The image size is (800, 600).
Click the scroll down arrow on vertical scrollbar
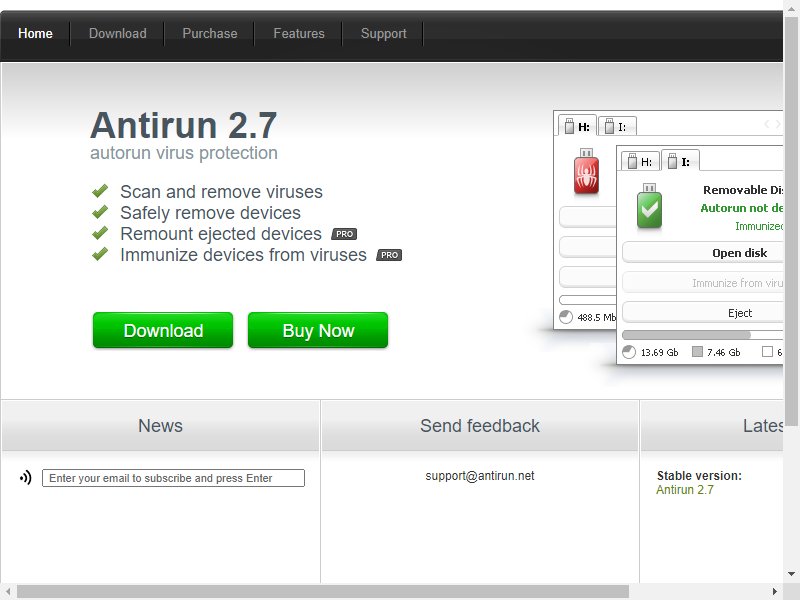click(791, 574)
